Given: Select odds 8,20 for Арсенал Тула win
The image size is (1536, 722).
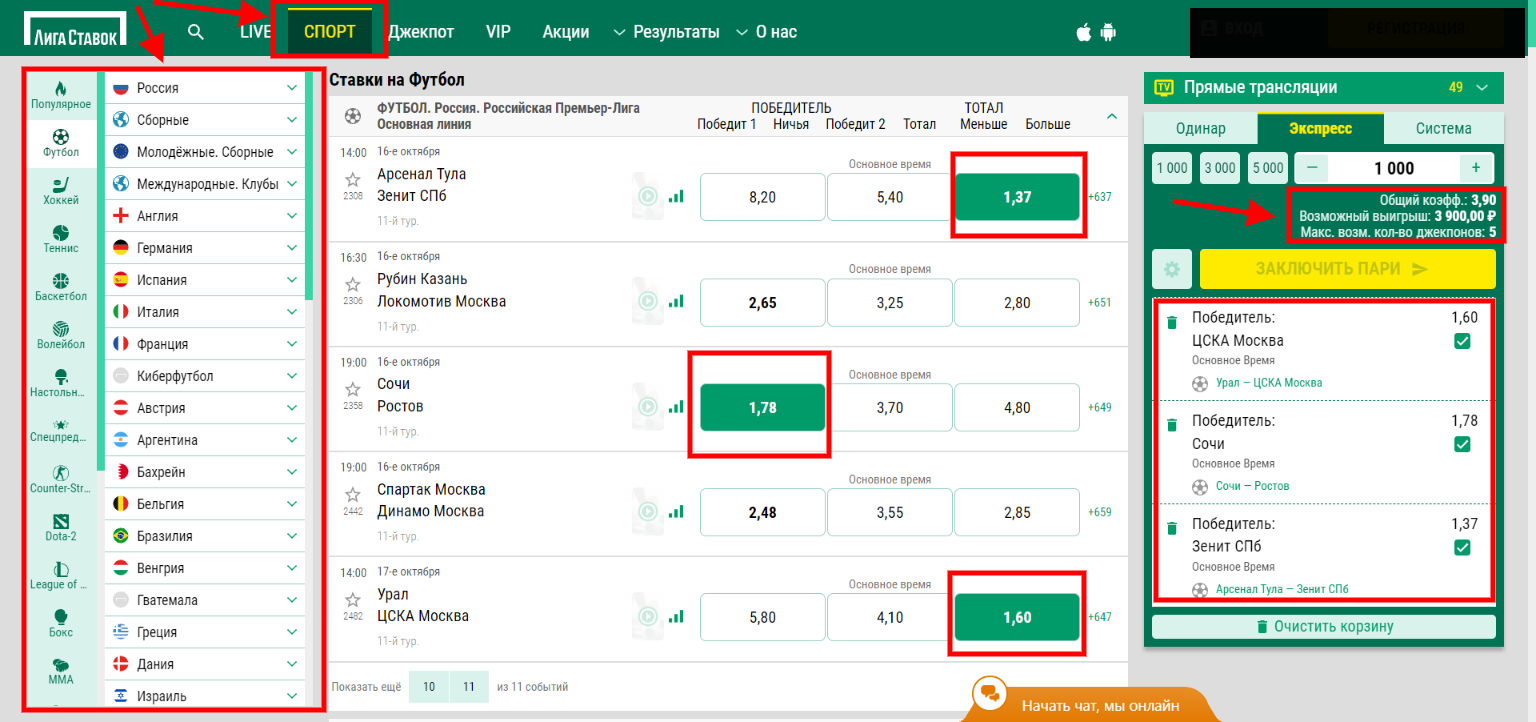Looking at the screenshot, I should [762, 197].
